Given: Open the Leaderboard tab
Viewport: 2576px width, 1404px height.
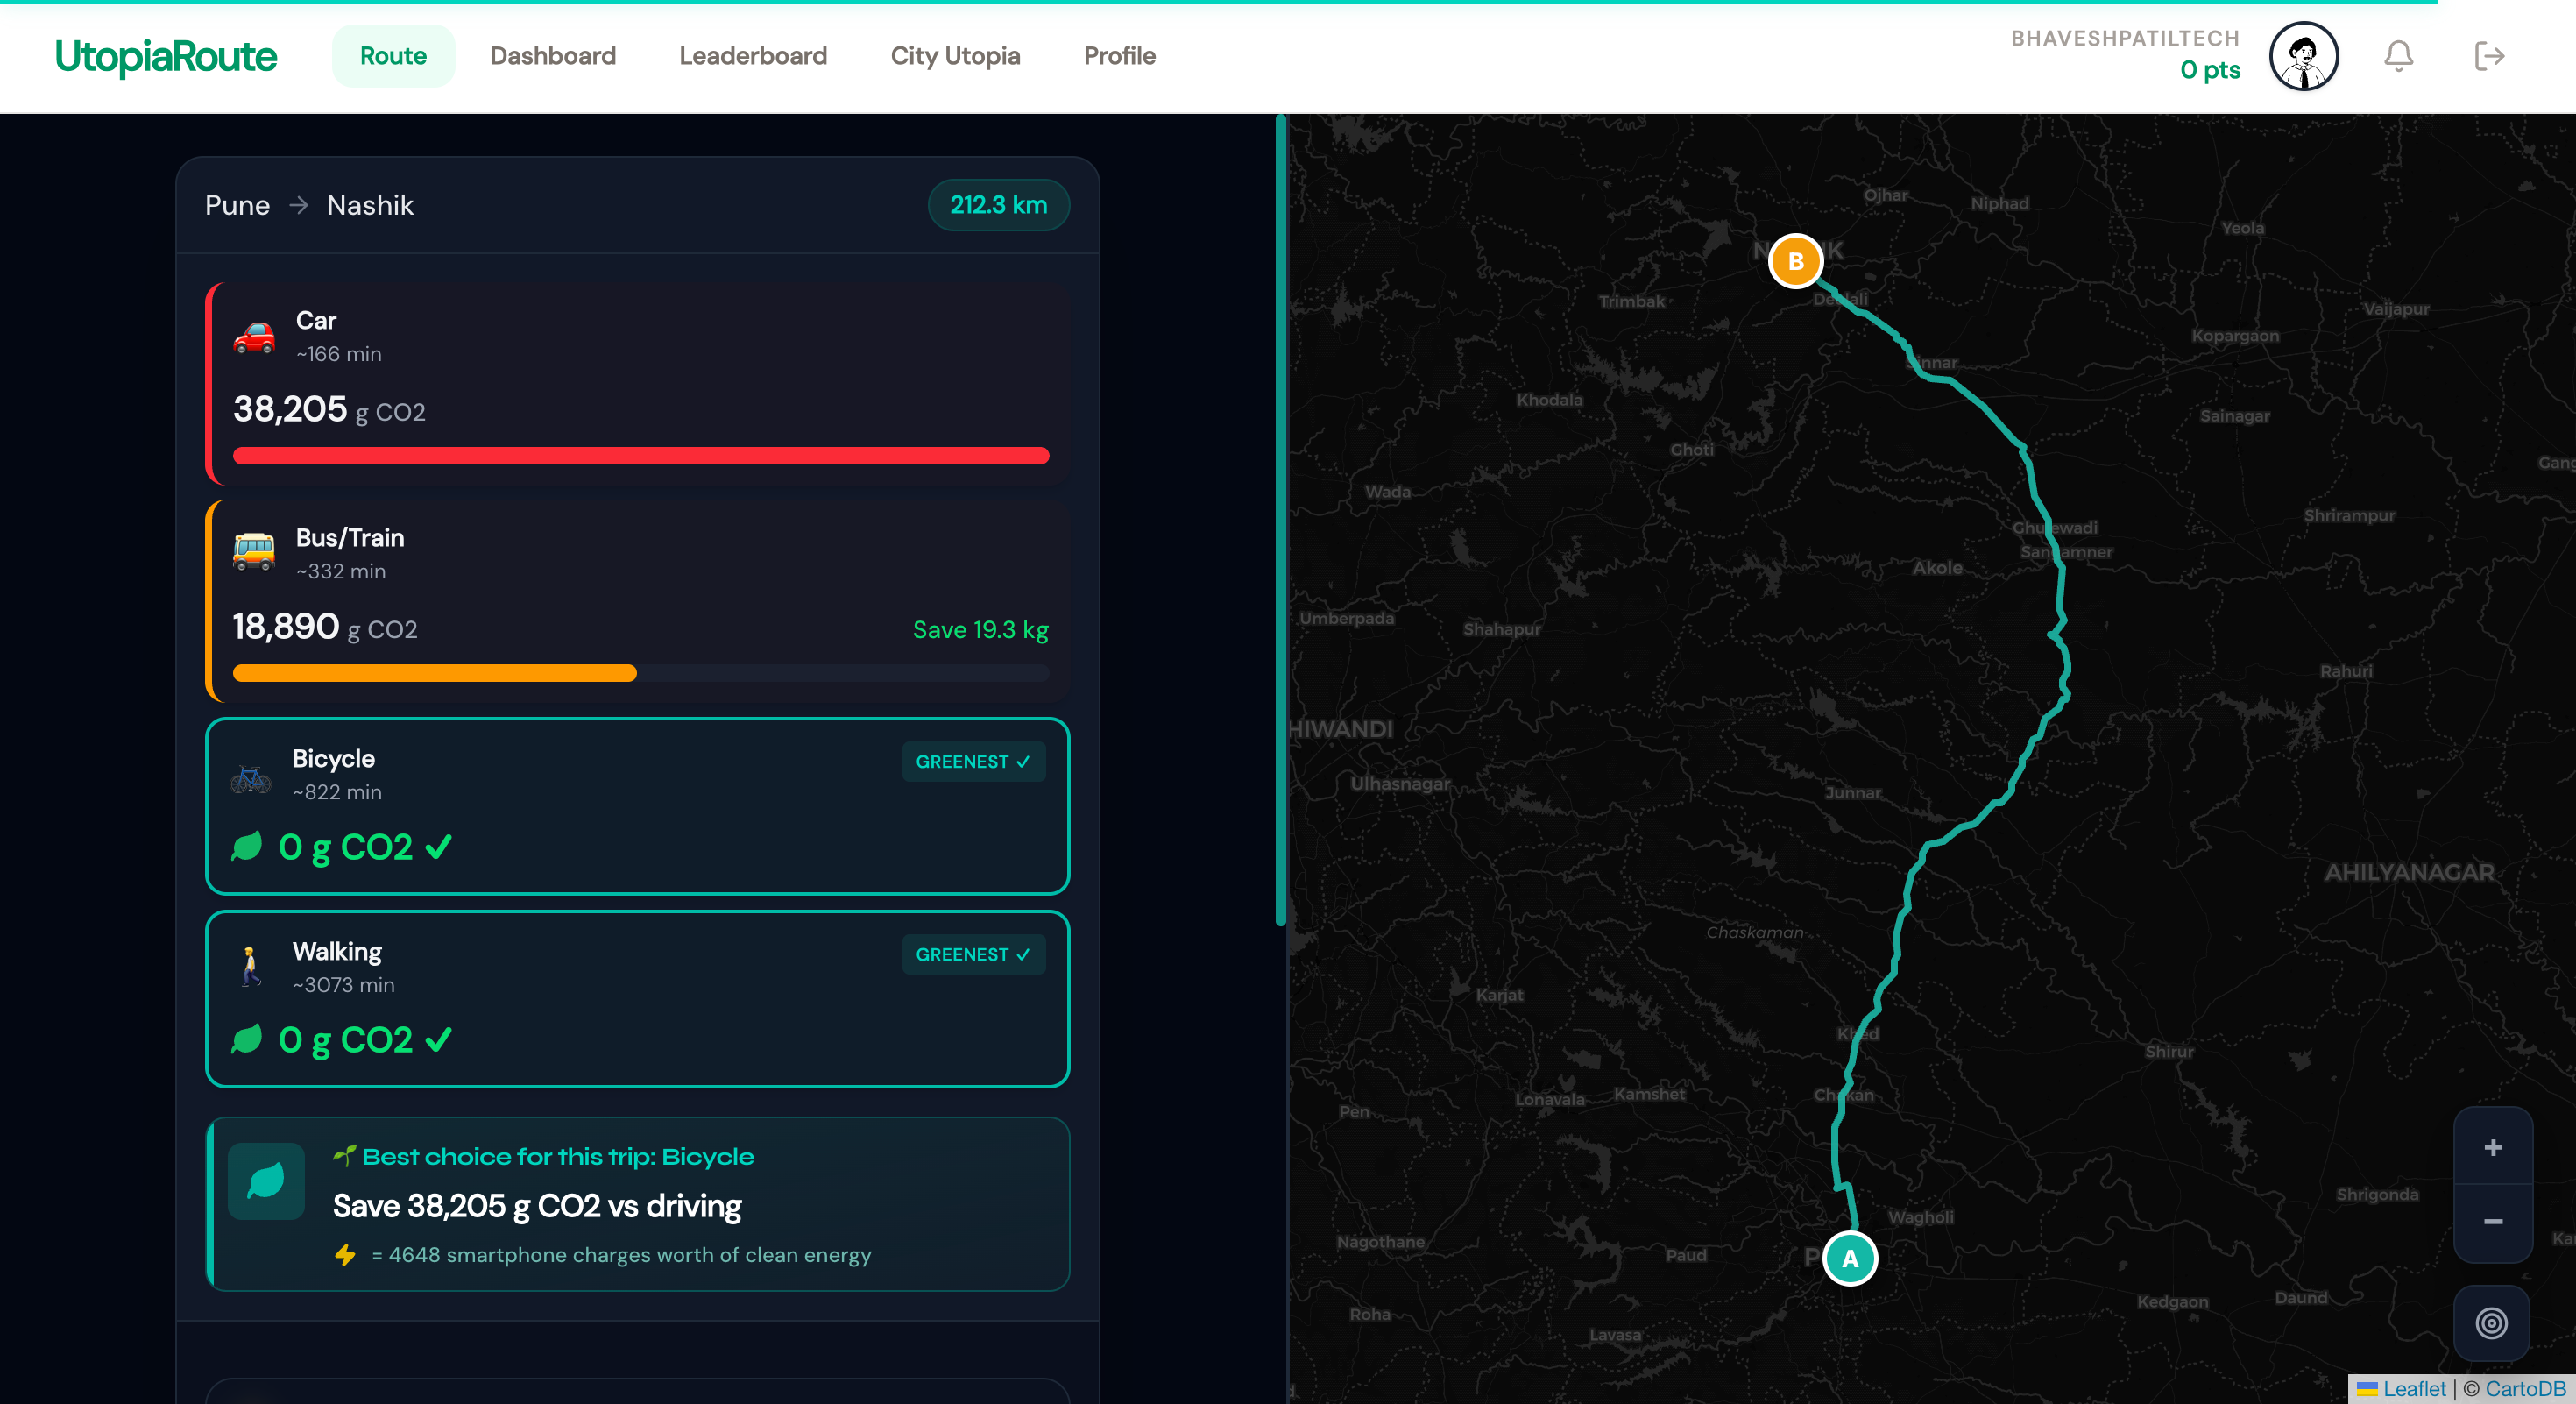Looking at the screenshot, I should [753, 56].
